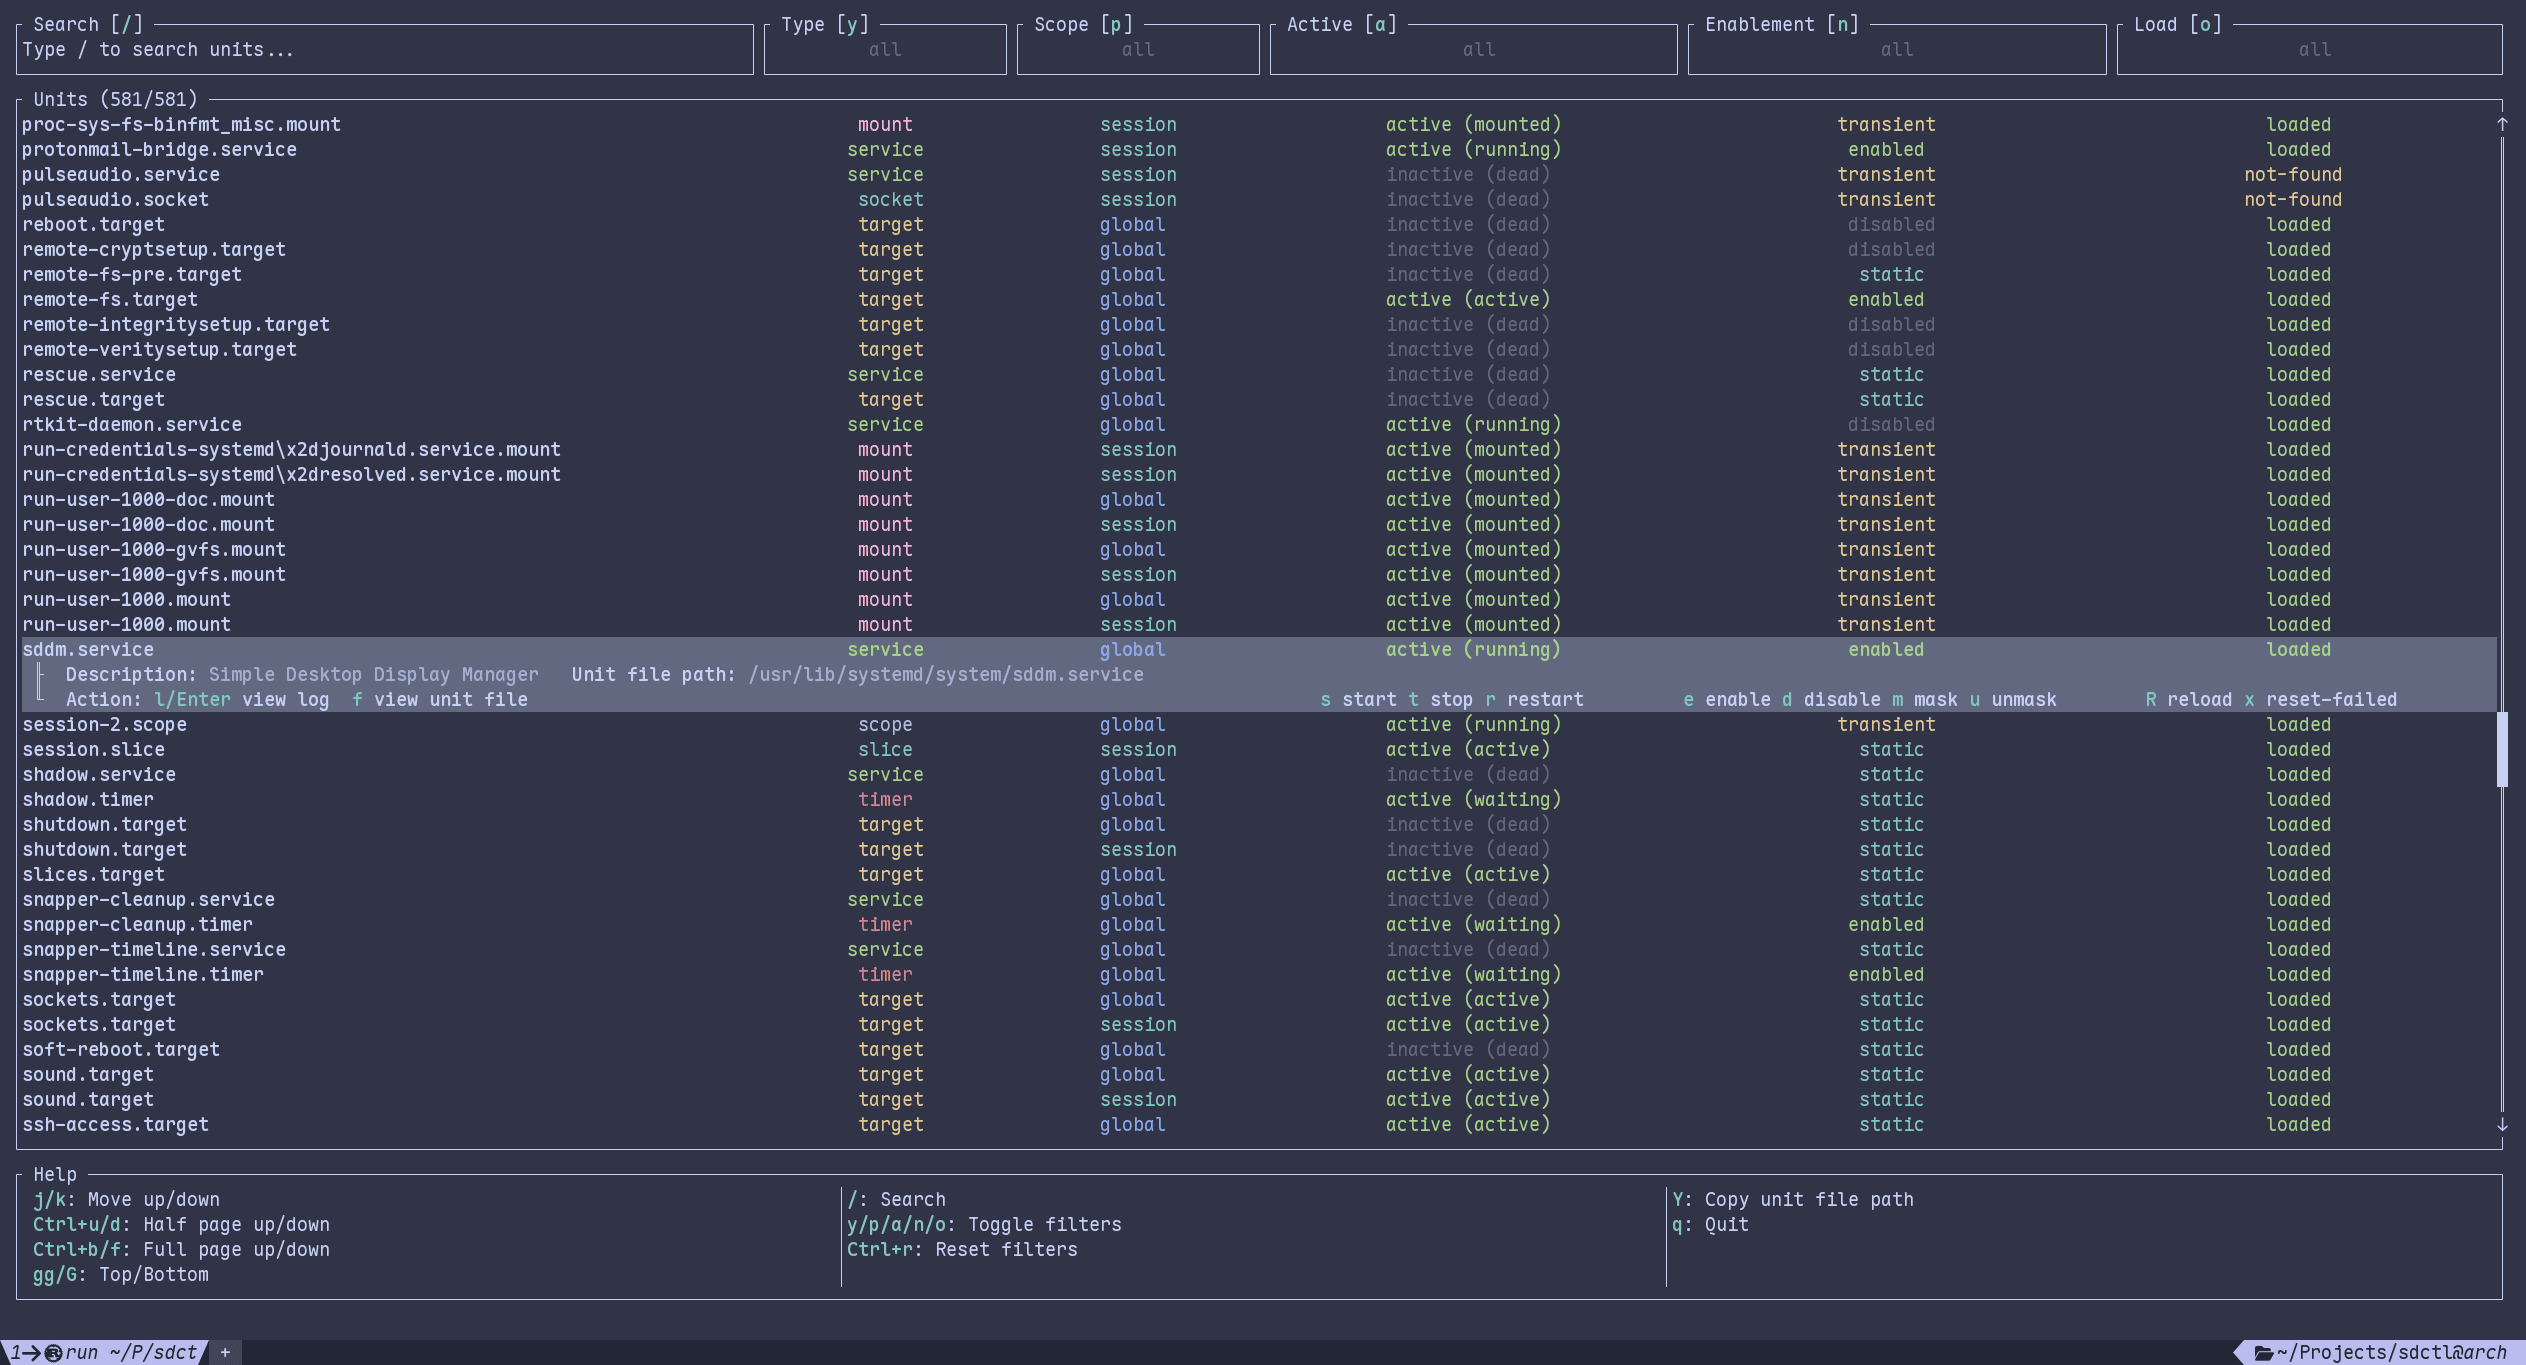2526x1365 pixels.
Task: Open the Type filter box
Action: [885, 50]
